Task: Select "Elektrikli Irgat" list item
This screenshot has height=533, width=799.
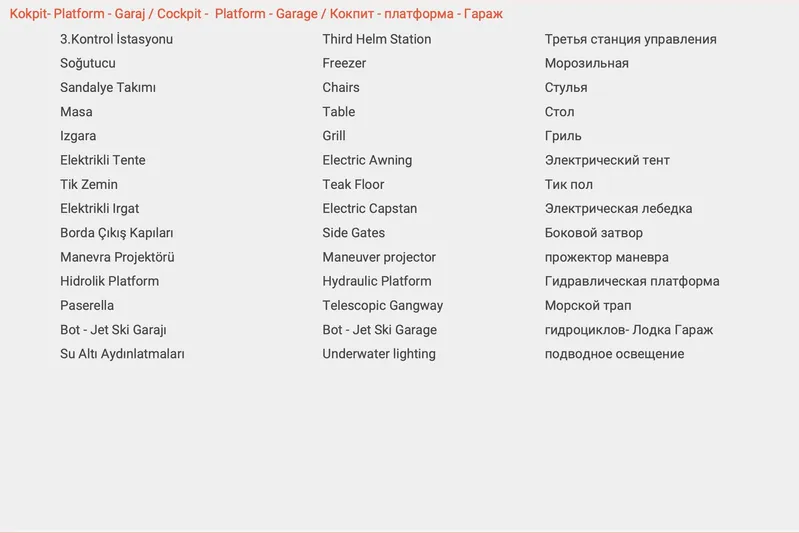Action: point(100,208)
